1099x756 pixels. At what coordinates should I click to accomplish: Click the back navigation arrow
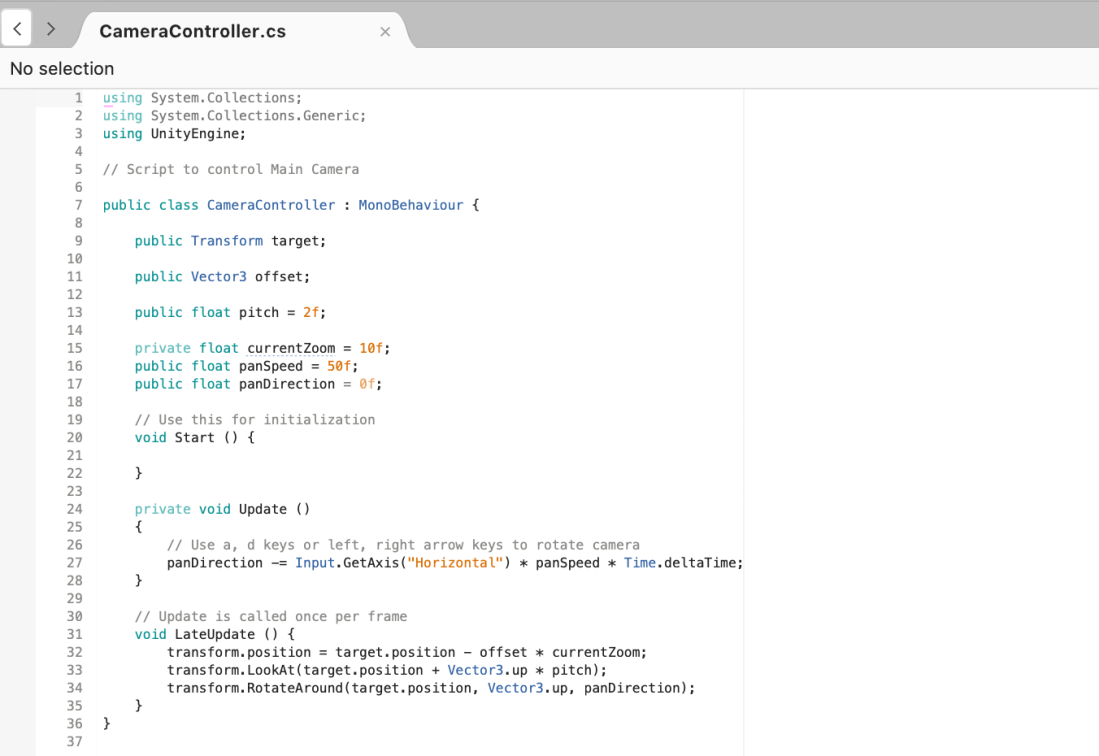[x=17, y=30]
